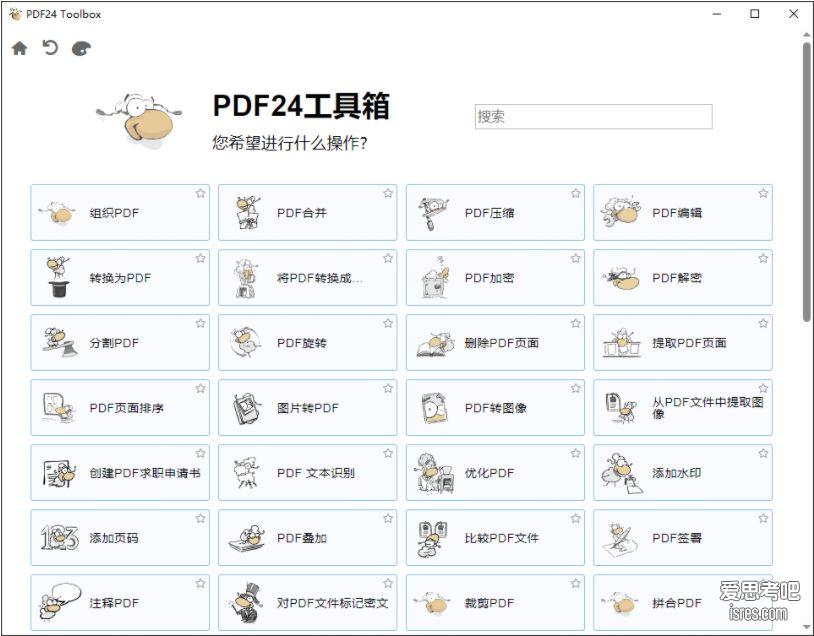Toggle favorite star on 分割PDF
Viewport: 814px width, 636px height.
(200, 323)
